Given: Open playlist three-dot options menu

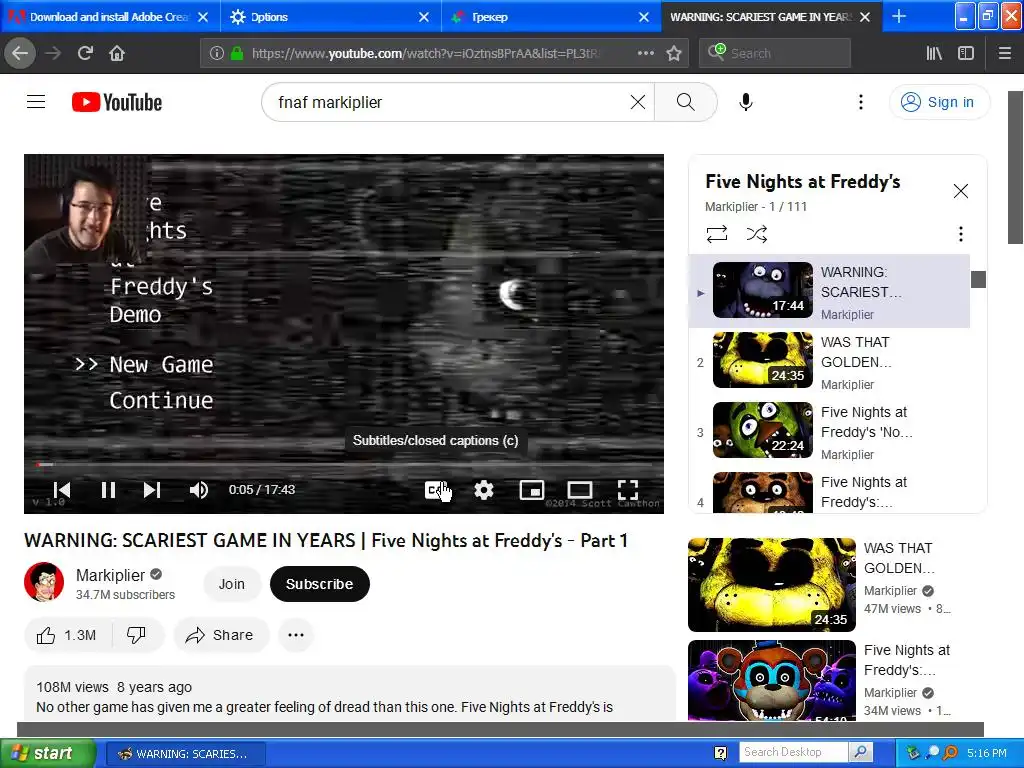Looking at the screenshot, I should tap(960, 234).
